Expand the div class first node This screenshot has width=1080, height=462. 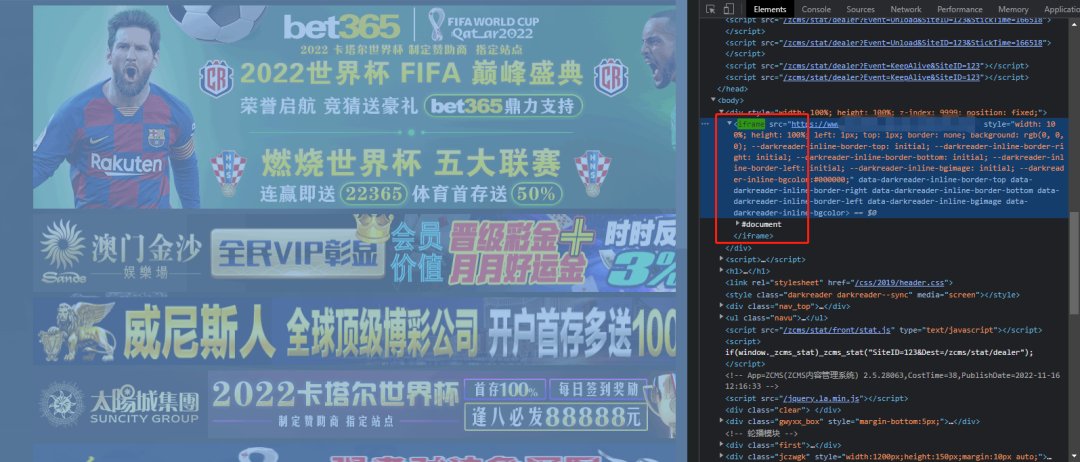[x=722, y=445]
